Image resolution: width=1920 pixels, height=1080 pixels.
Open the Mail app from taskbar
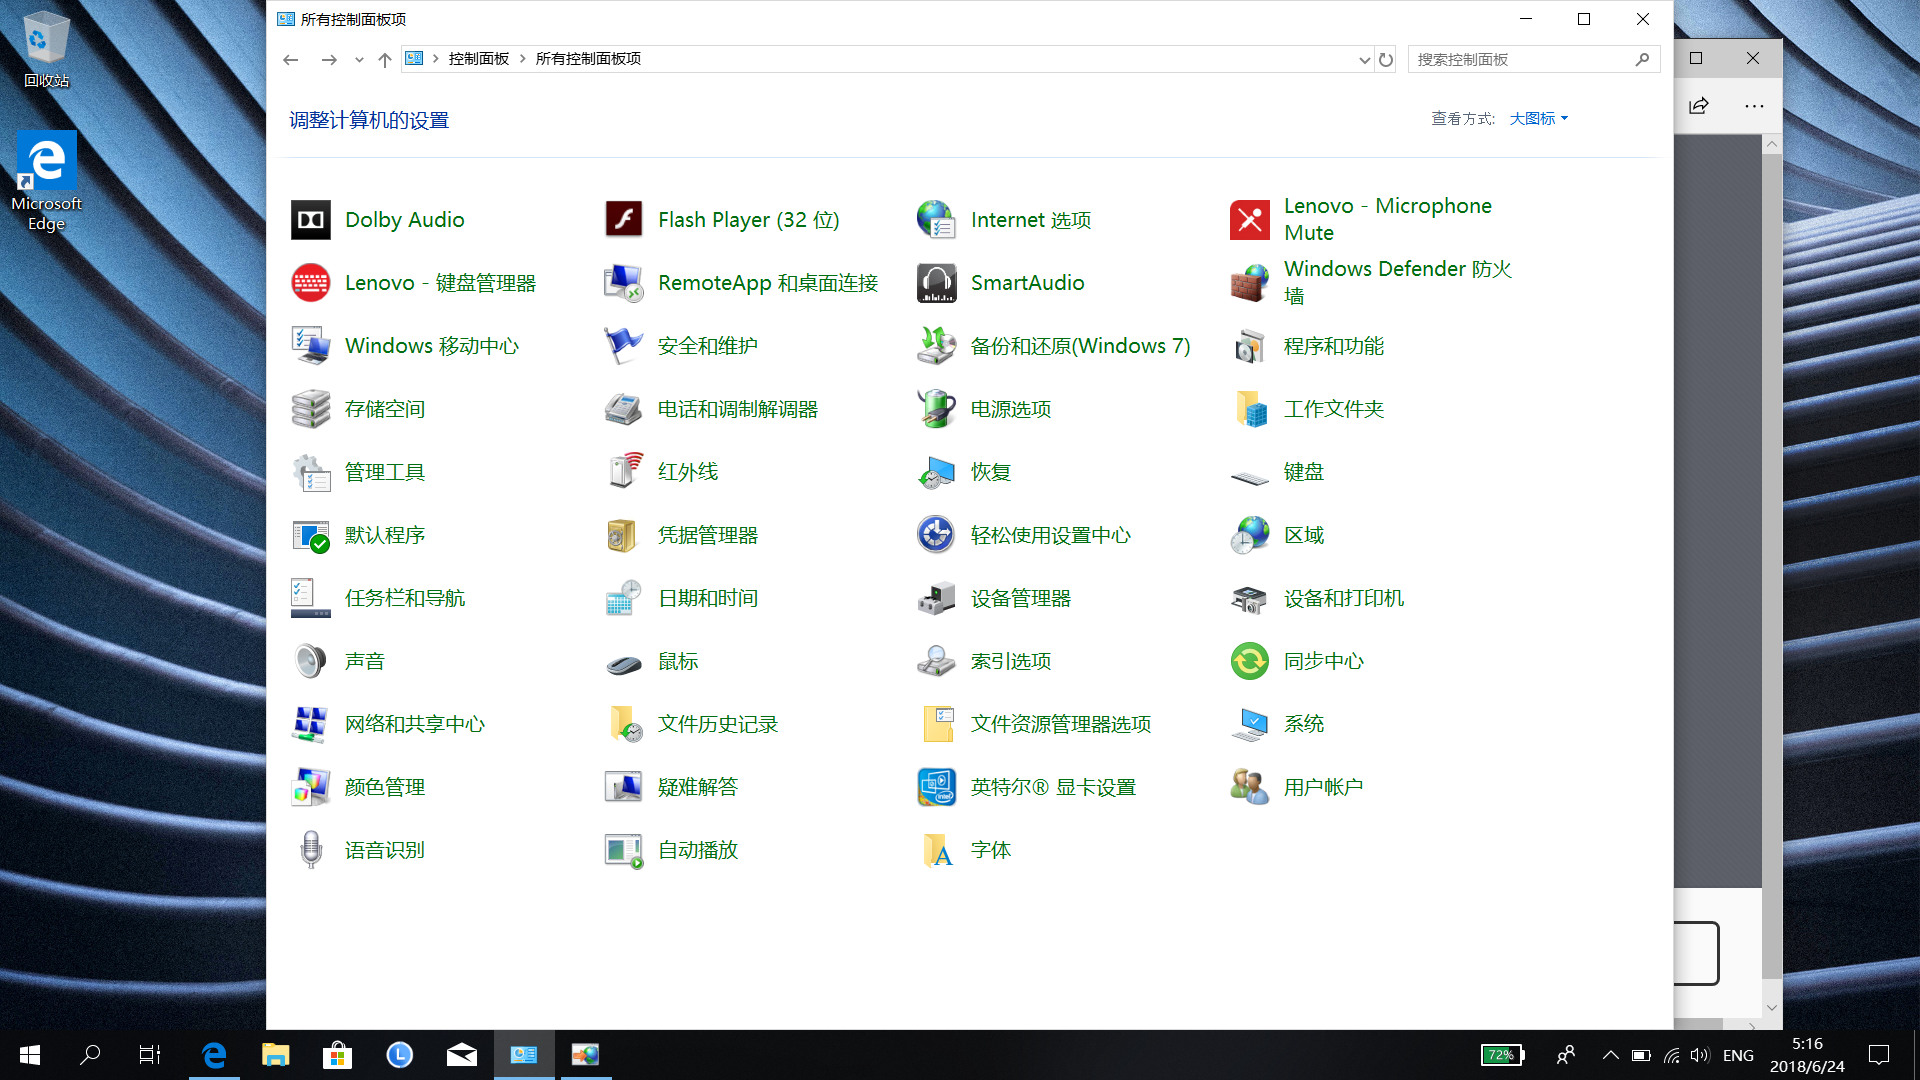(461, 1055)
